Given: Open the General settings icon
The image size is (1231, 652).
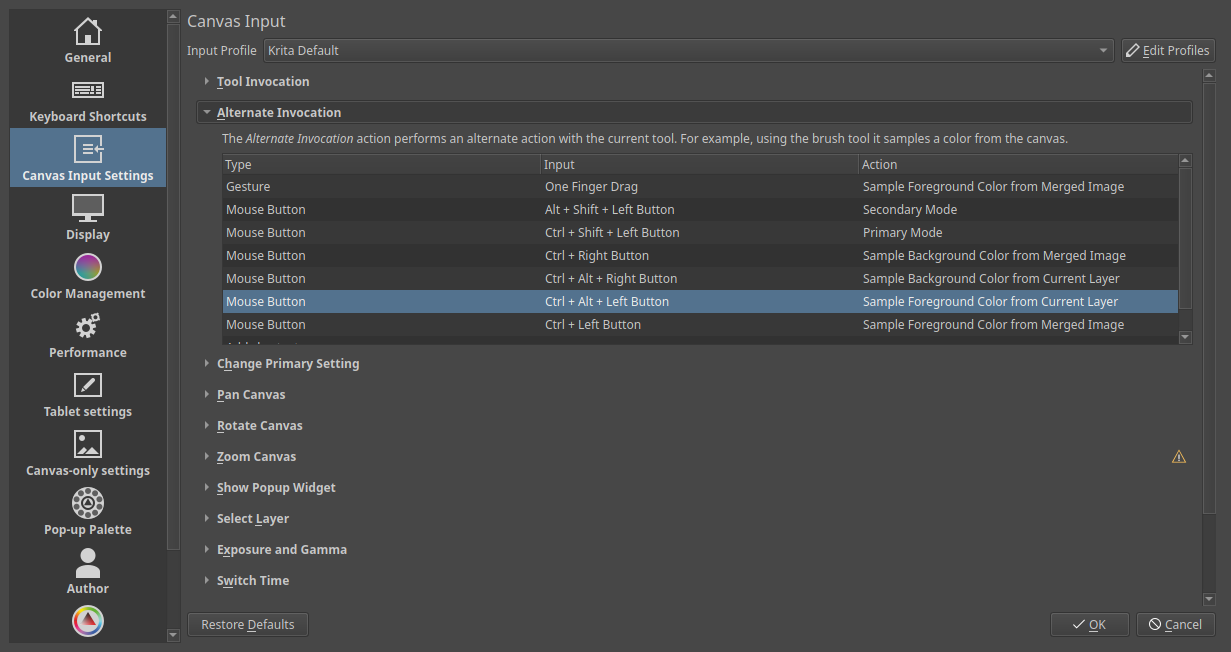Looking at the screenshot, I should 88,32.
